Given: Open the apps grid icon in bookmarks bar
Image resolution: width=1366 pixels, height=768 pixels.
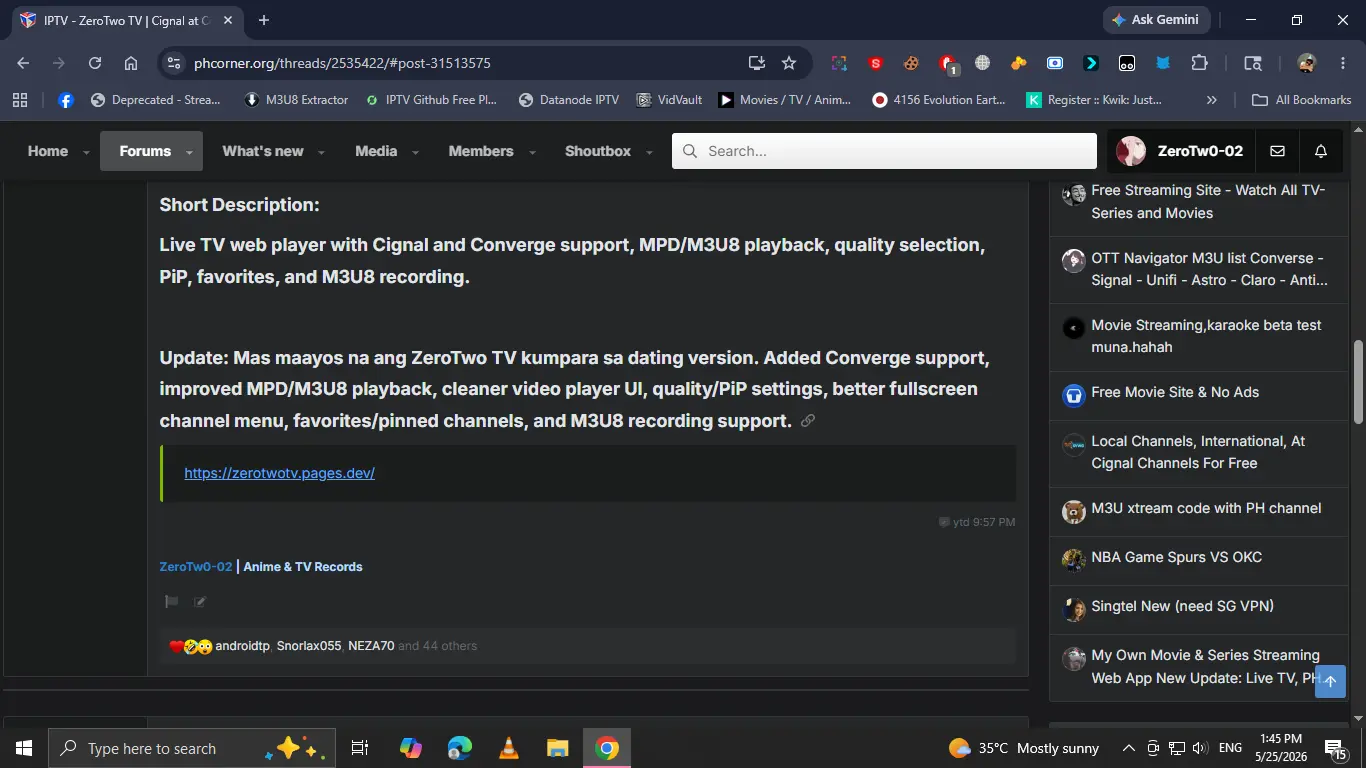Looking at the screenshot, I should click(x=20, y=100).
